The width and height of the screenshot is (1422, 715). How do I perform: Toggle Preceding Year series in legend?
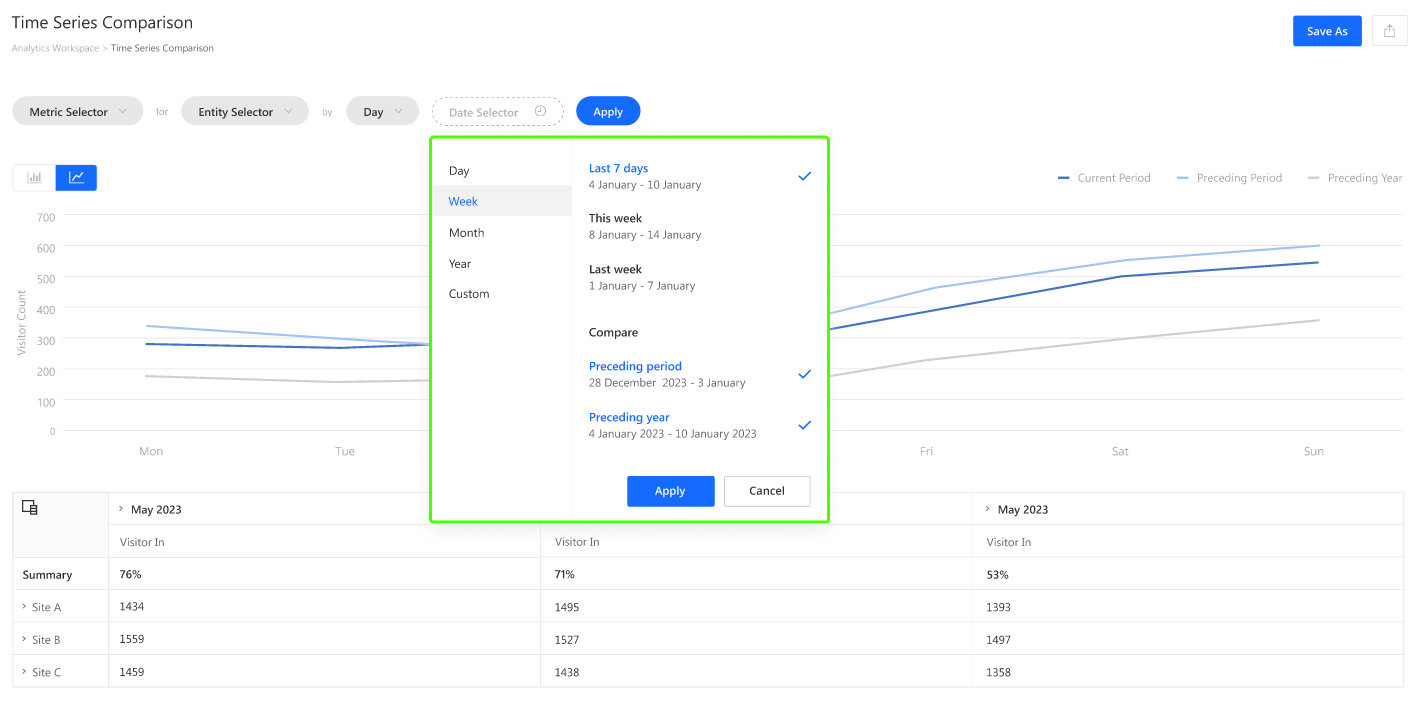(x=1355, y=178)
